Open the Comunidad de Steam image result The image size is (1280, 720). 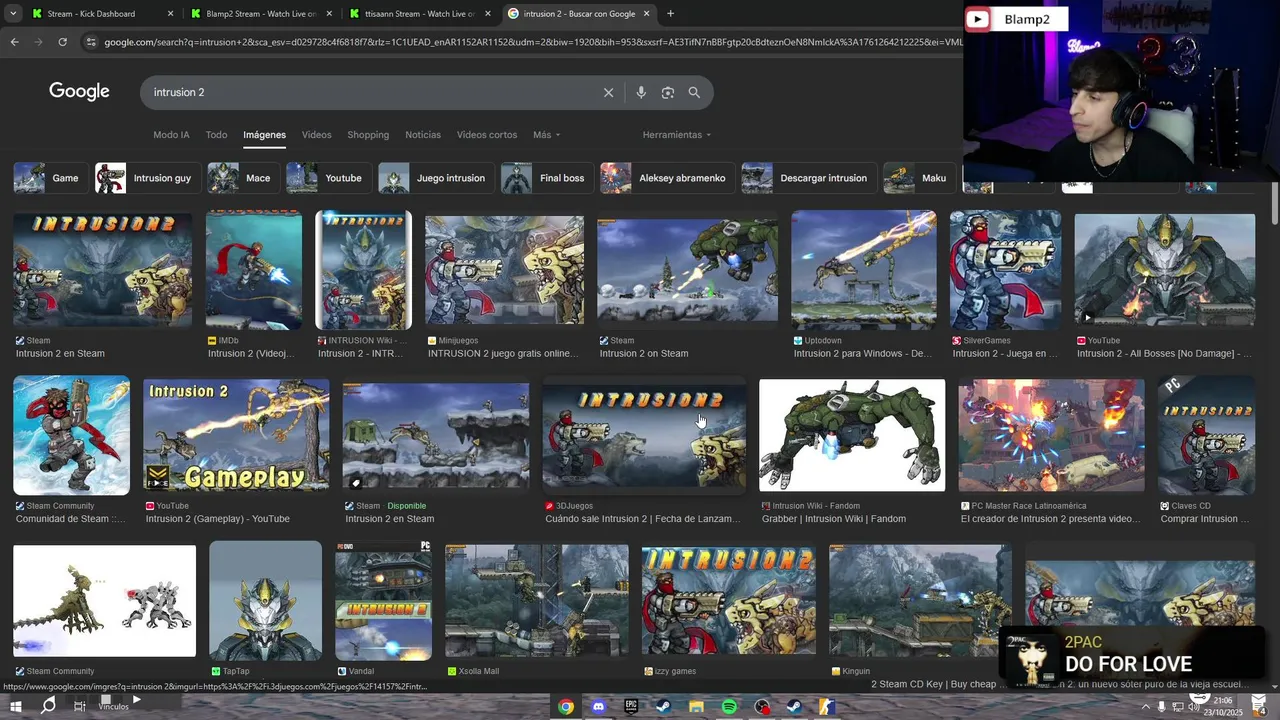tap(71, 435)
